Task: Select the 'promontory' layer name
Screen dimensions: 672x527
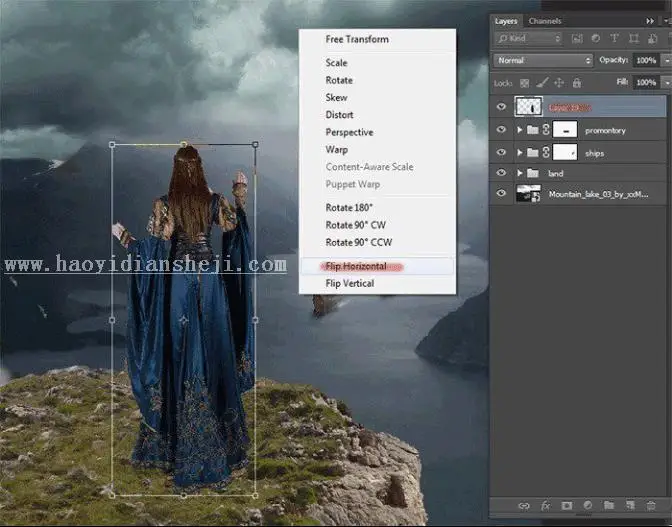Action: [605, 131]
